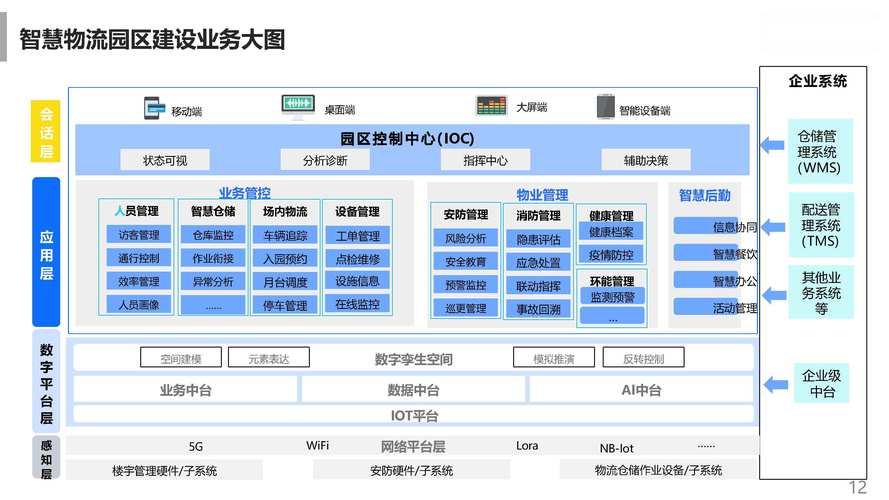Select the 辅助决策 box
This screenshot has height=500, width=889.
tap(646, 160)
